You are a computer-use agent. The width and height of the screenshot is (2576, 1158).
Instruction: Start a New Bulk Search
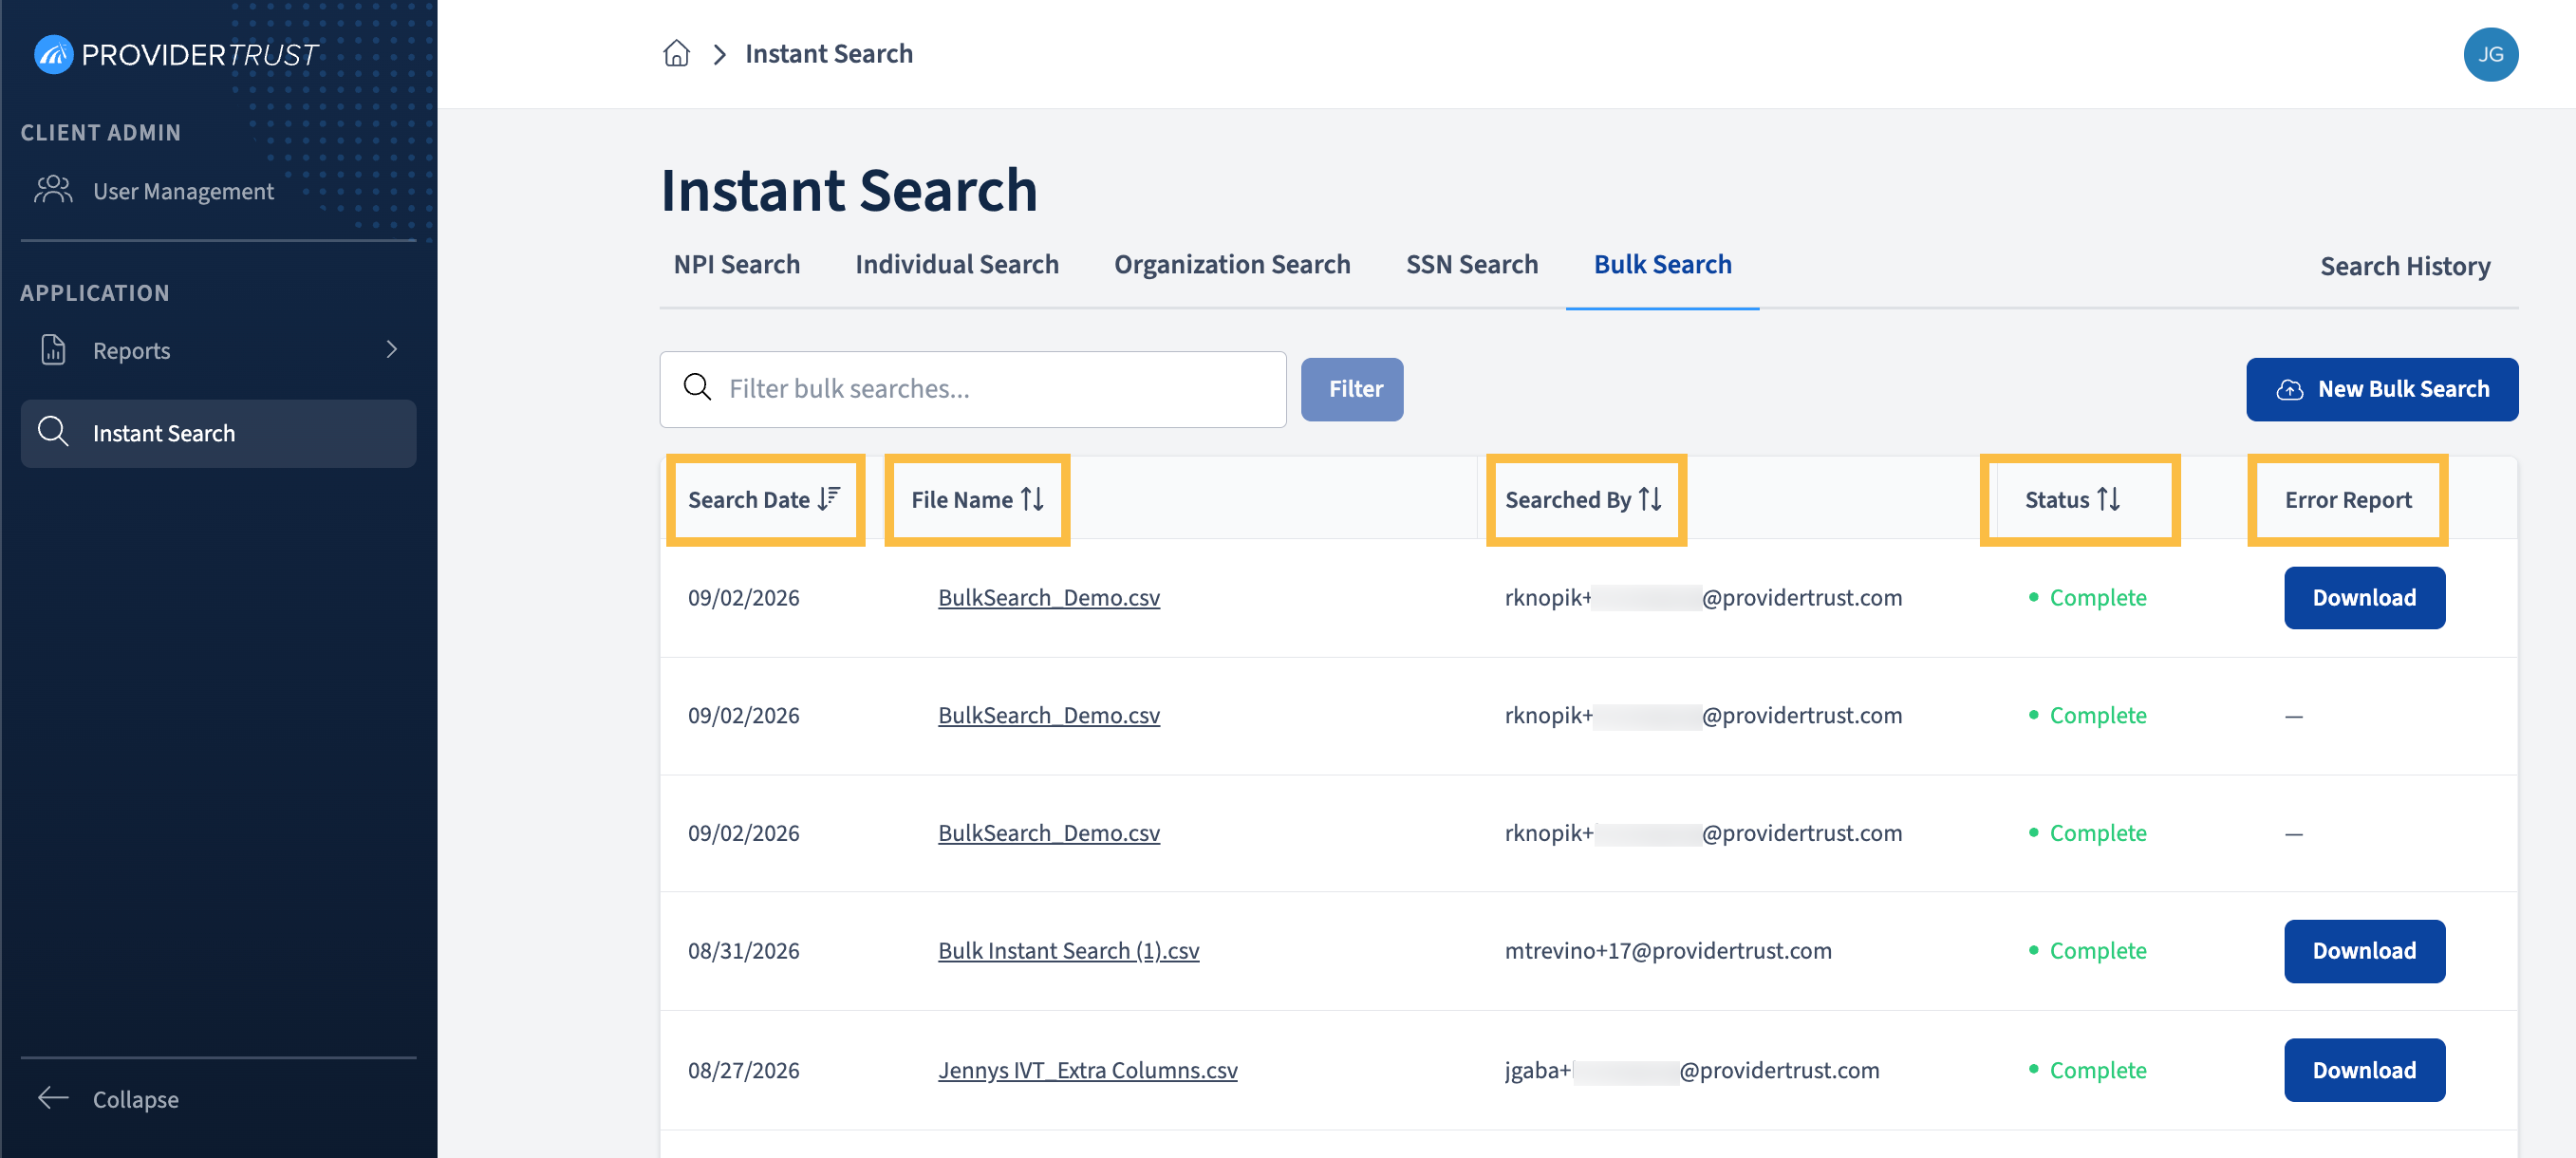click(2382, 389)
